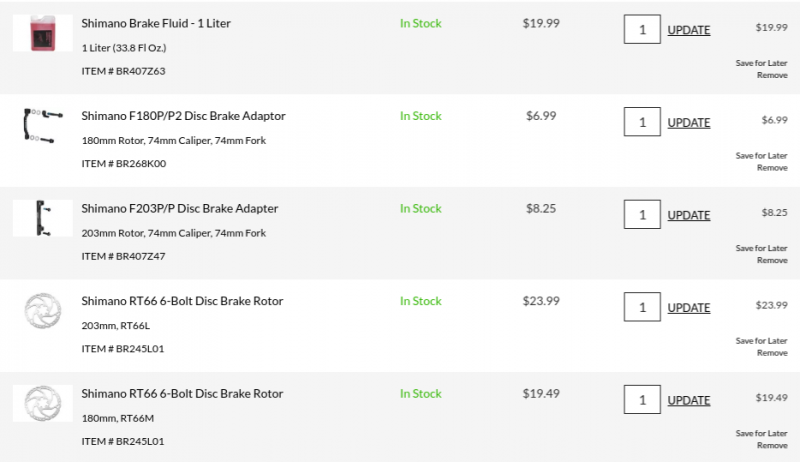Click the 203mm RT66 rotor thumbnail image
The image size is (800, 462).
tap(42, 310)
